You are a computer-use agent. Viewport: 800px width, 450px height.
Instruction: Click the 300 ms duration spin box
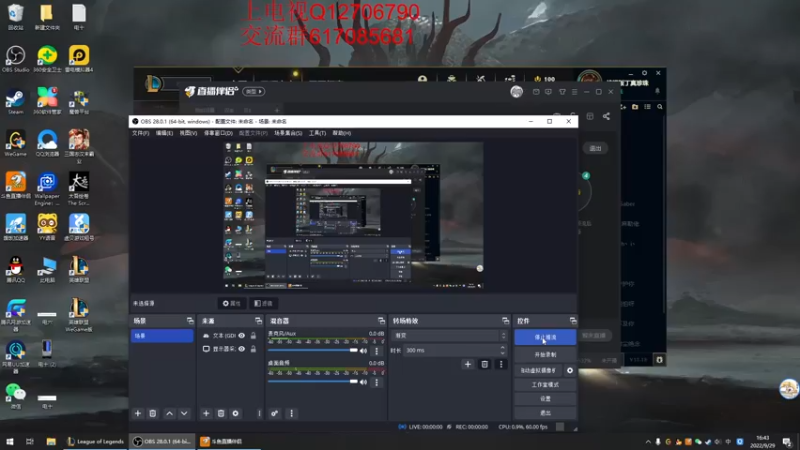coord(455,351)
